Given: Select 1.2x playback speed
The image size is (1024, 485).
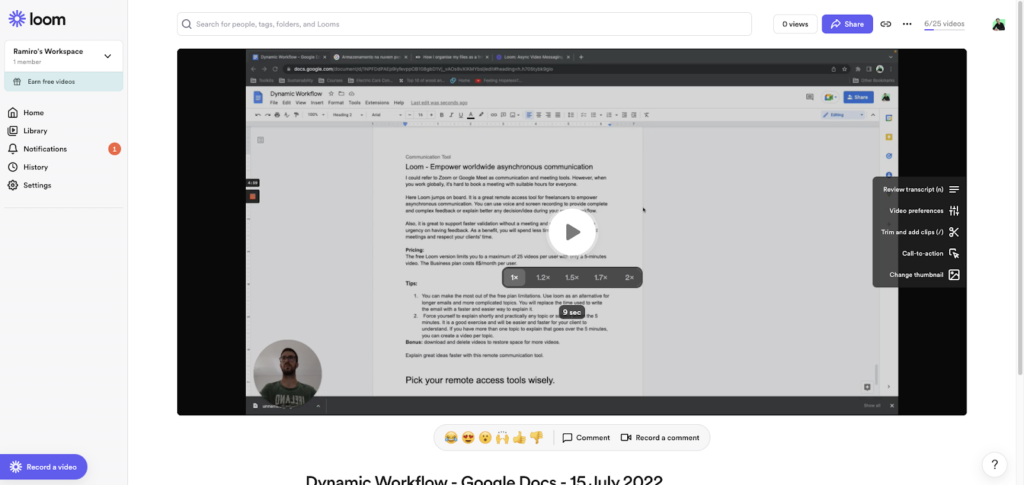Looking at the screenshot, I should pyautogui.click(x=543, y=277).
